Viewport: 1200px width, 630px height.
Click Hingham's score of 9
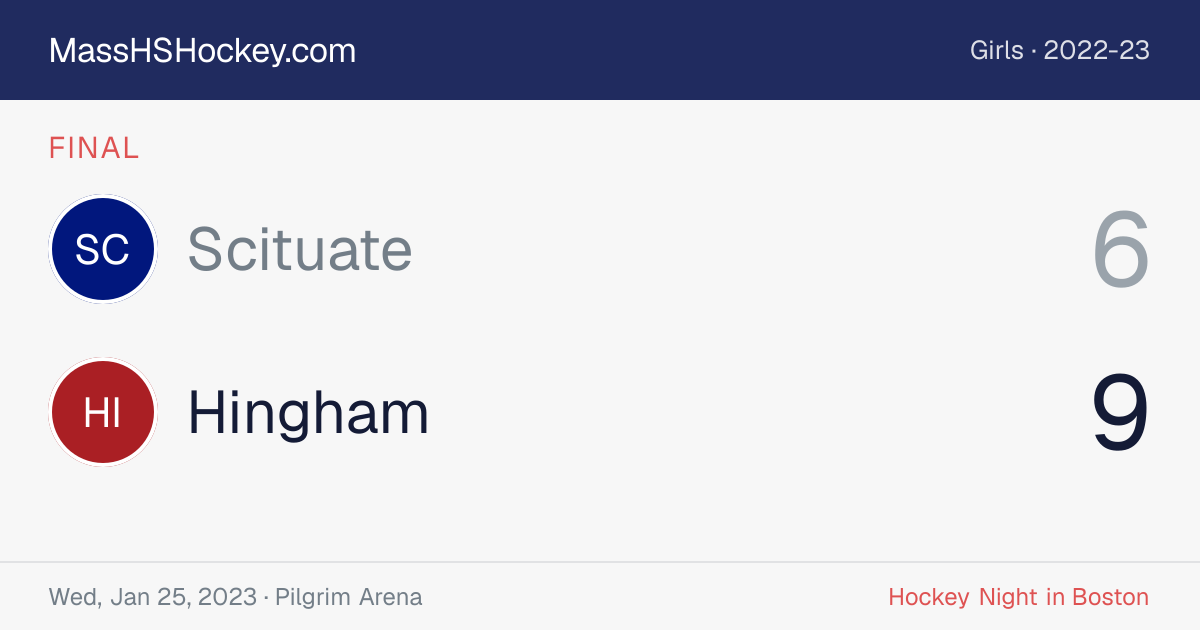[1121, 413]
